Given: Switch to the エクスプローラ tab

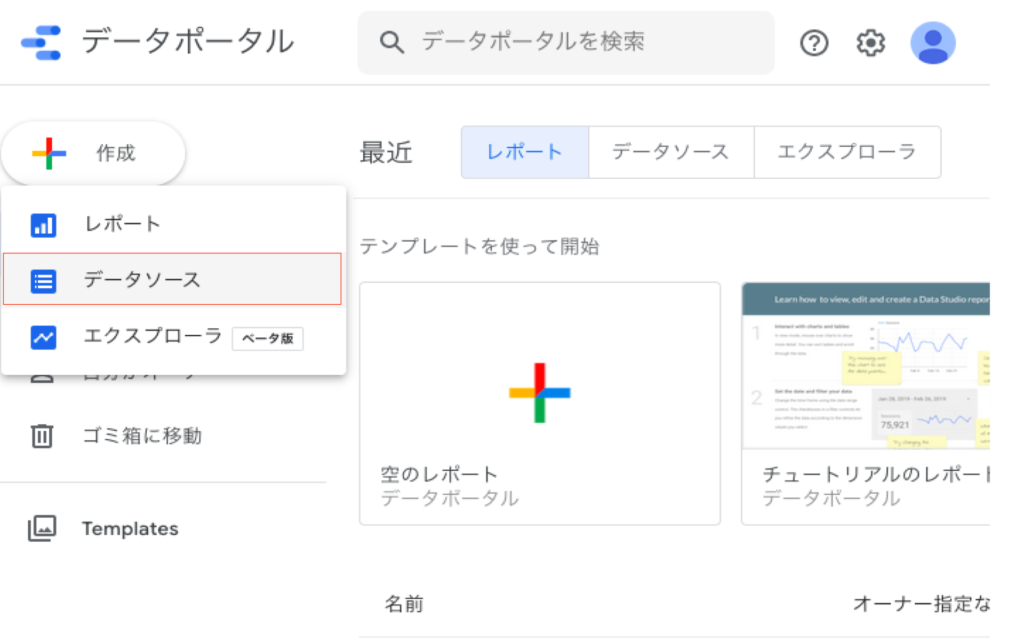Looking at the screenshot, I should pos(846,152).
